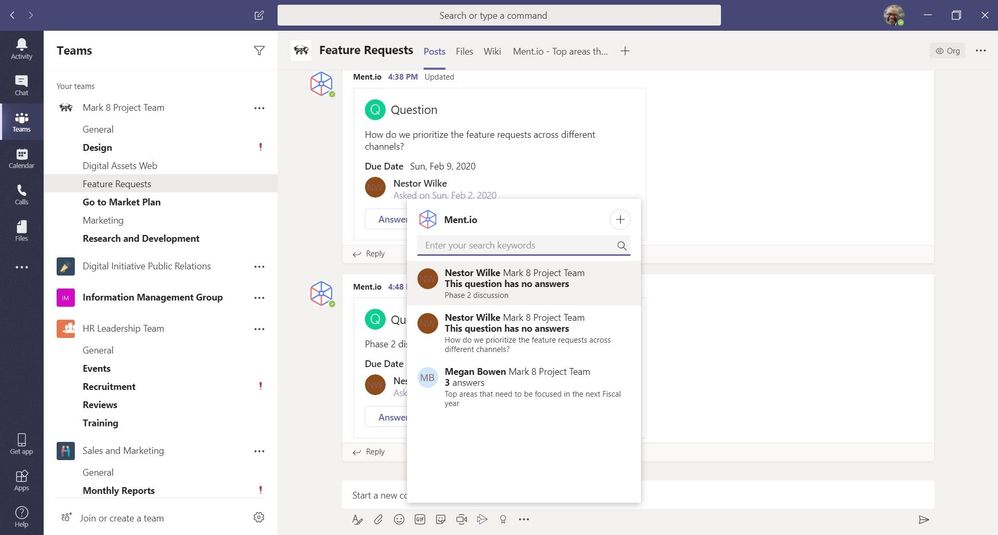Click the plus button in Ment.io popup
Viewport: 998px width, 535px height.
[620, 219]
